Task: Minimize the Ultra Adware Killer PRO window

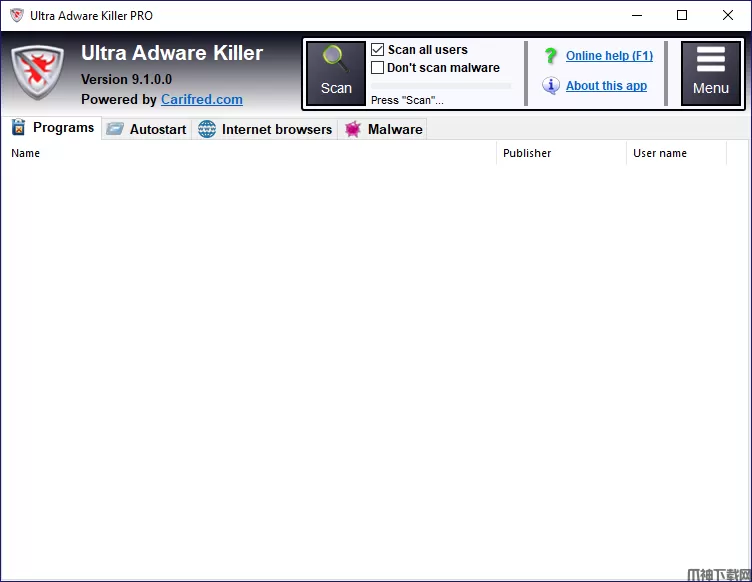Action: [x=637, y=15]
